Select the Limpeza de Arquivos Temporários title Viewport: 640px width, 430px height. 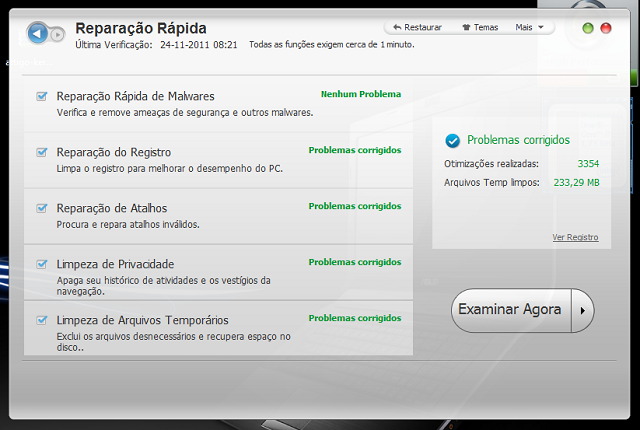tap(142, 320)
